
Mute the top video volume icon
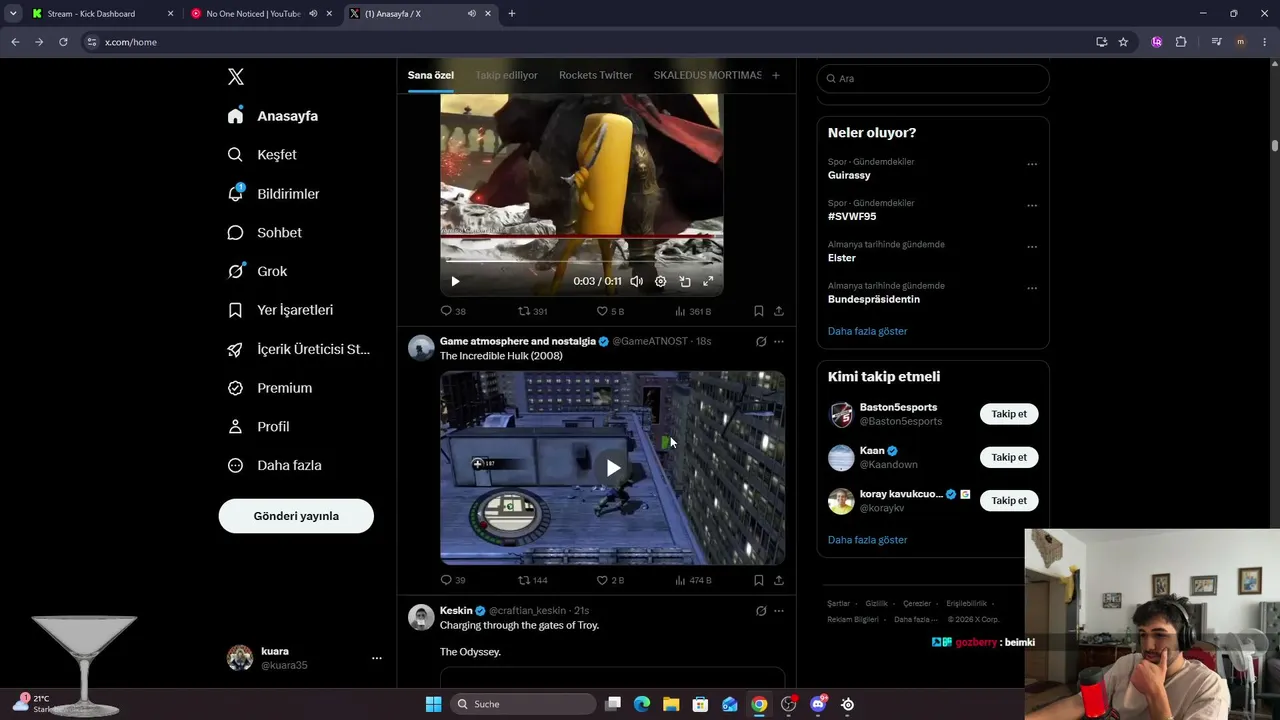click(x=636, y=281)
